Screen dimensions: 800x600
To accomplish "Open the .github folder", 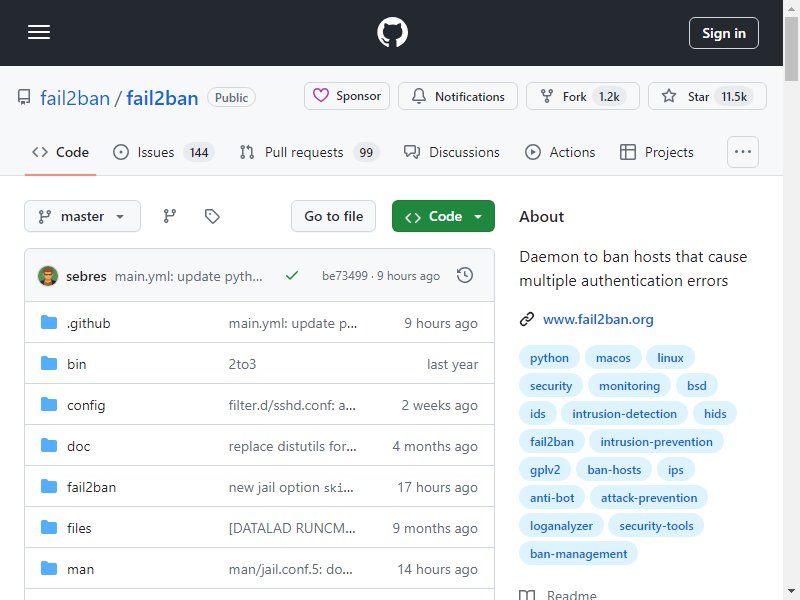I will click(x=89, y=323).
